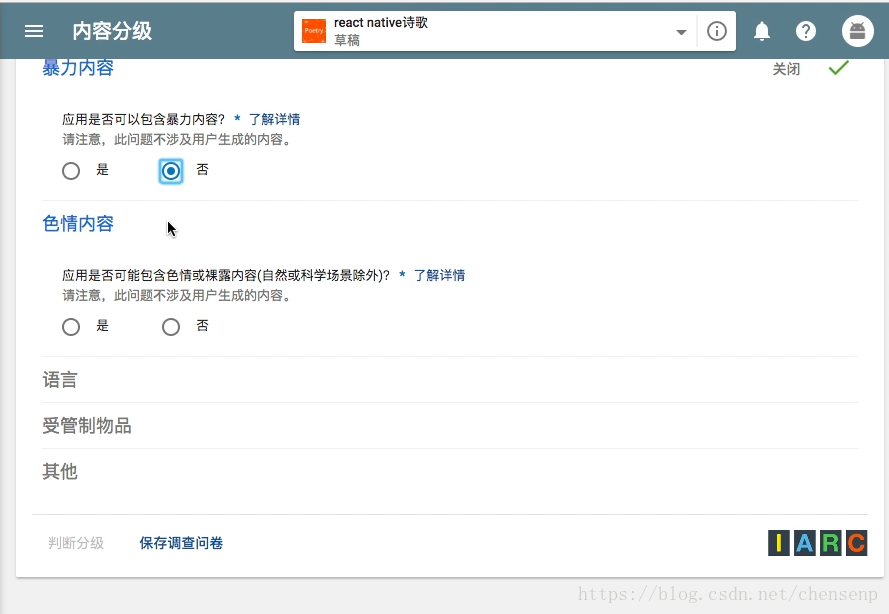Open the notifications bell
Viewport: 889px width, 614px height.
pos(761,31)
